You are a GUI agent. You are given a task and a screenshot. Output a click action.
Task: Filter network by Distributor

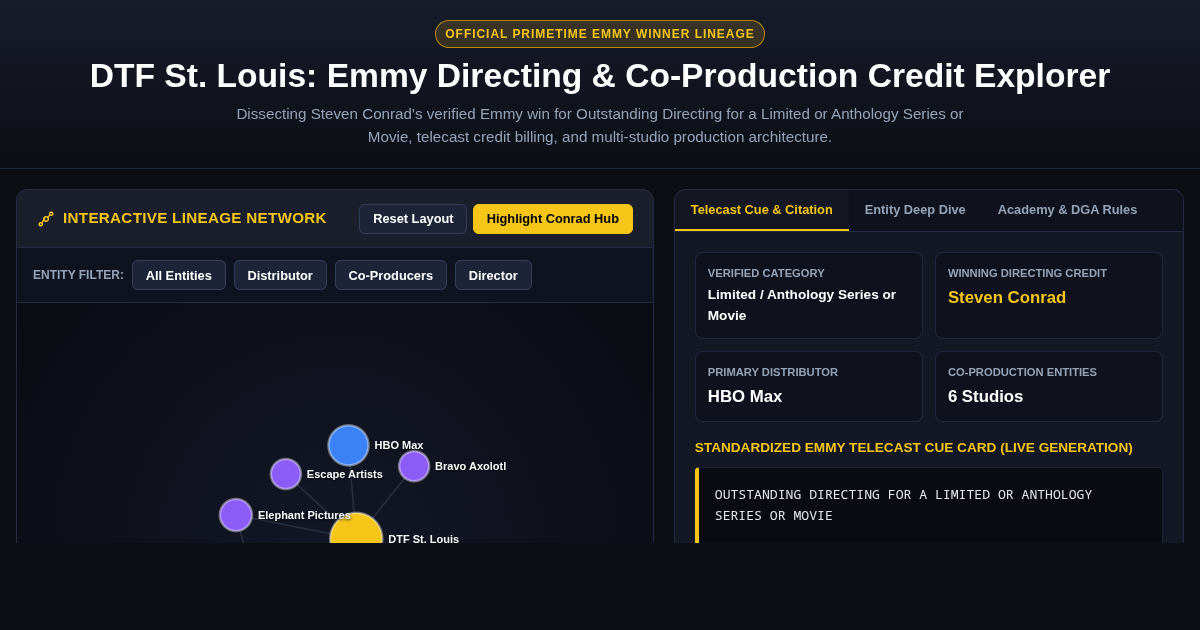(280, 275)
